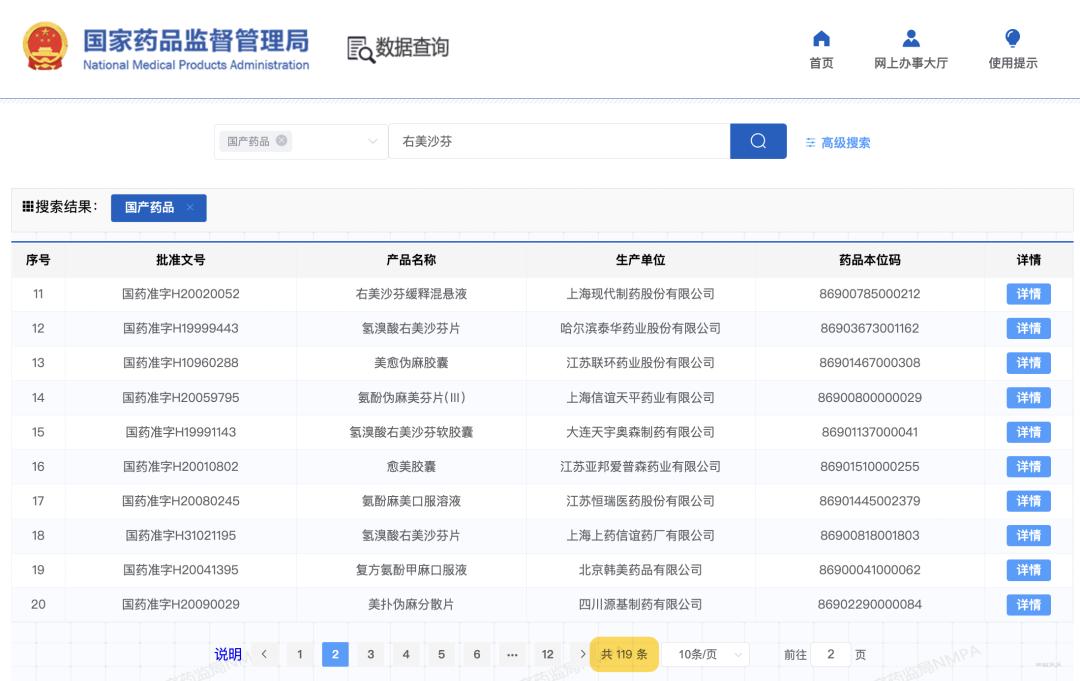The image size is (1080, 681).
Task: Select the 国产药品 results tab
Action: 152,208
